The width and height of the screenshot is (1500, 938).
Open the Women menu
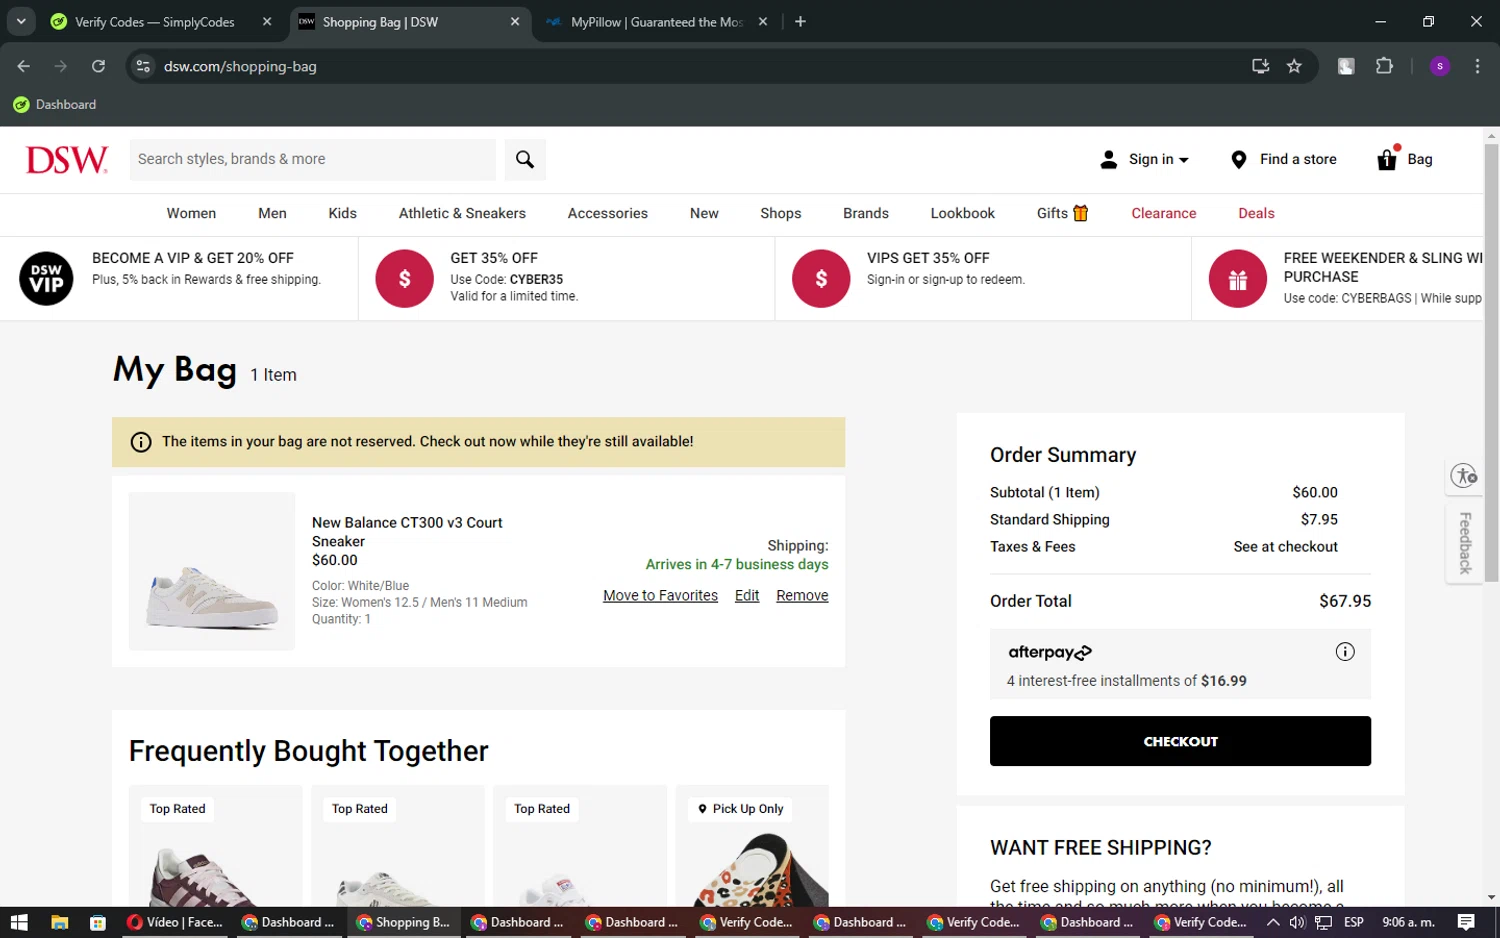(x=191, y=214)
